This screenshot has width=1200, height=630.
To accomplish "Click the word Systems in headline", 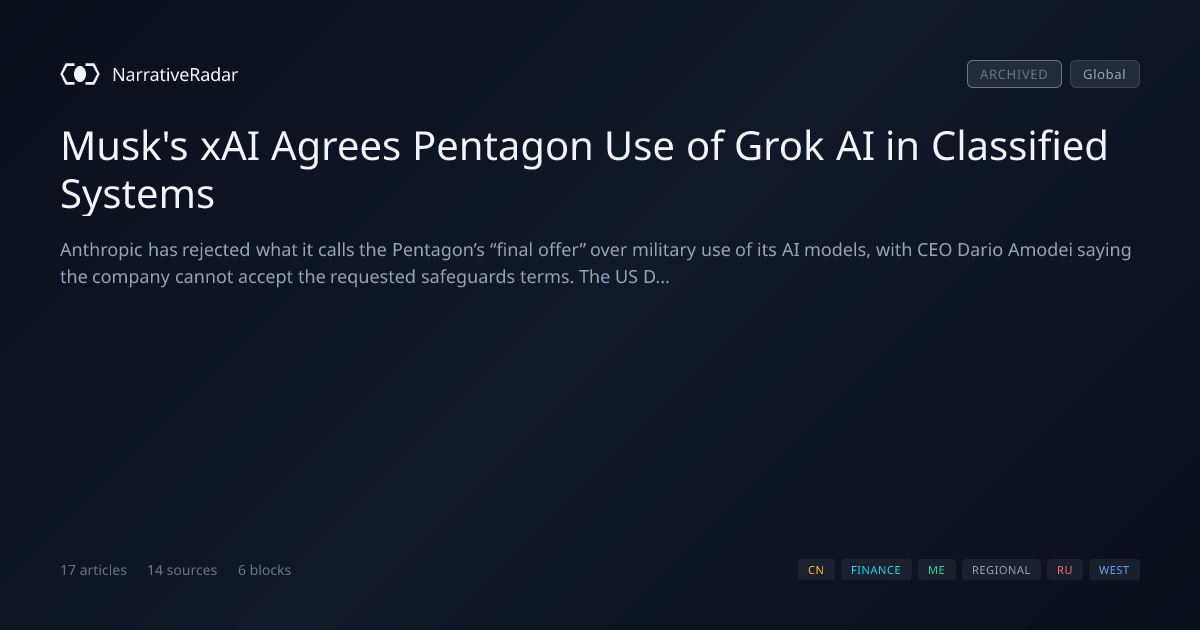I will point(138,194).
